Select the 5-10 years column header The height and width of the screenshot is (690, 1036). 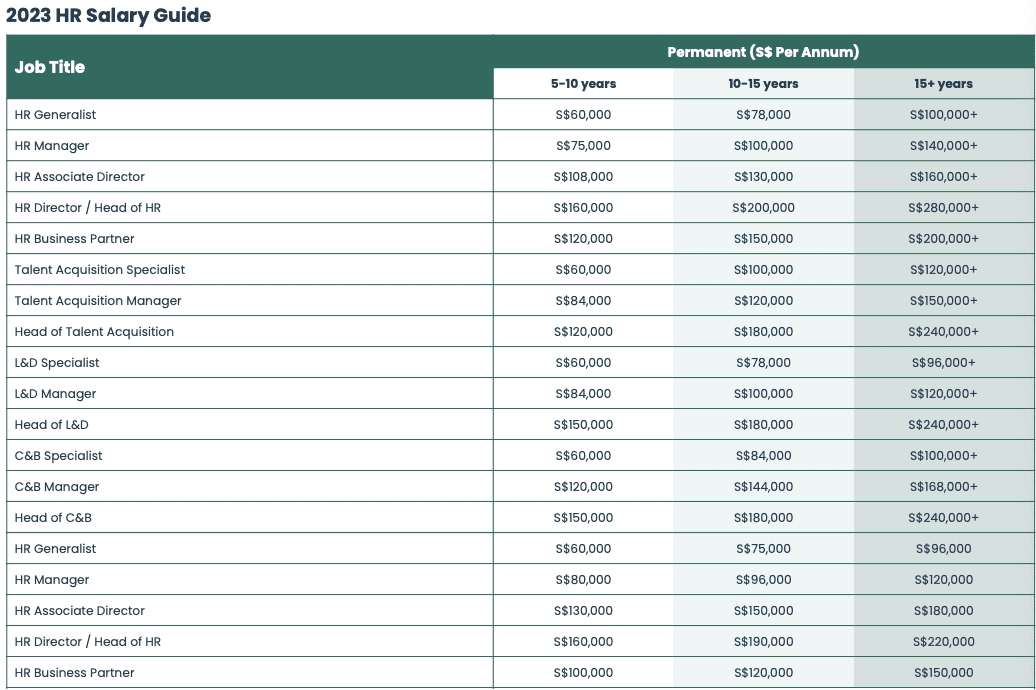click(583, 84)
